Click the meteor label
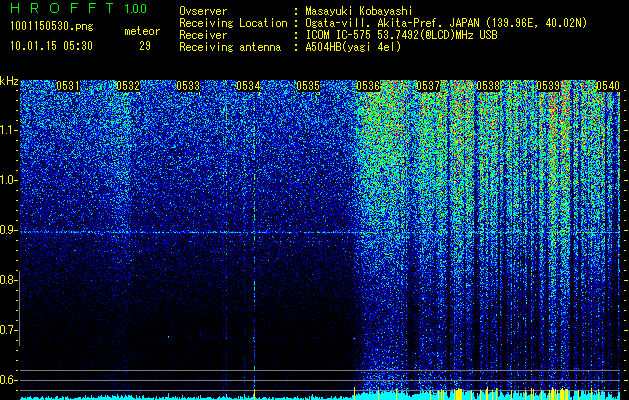 142,31
